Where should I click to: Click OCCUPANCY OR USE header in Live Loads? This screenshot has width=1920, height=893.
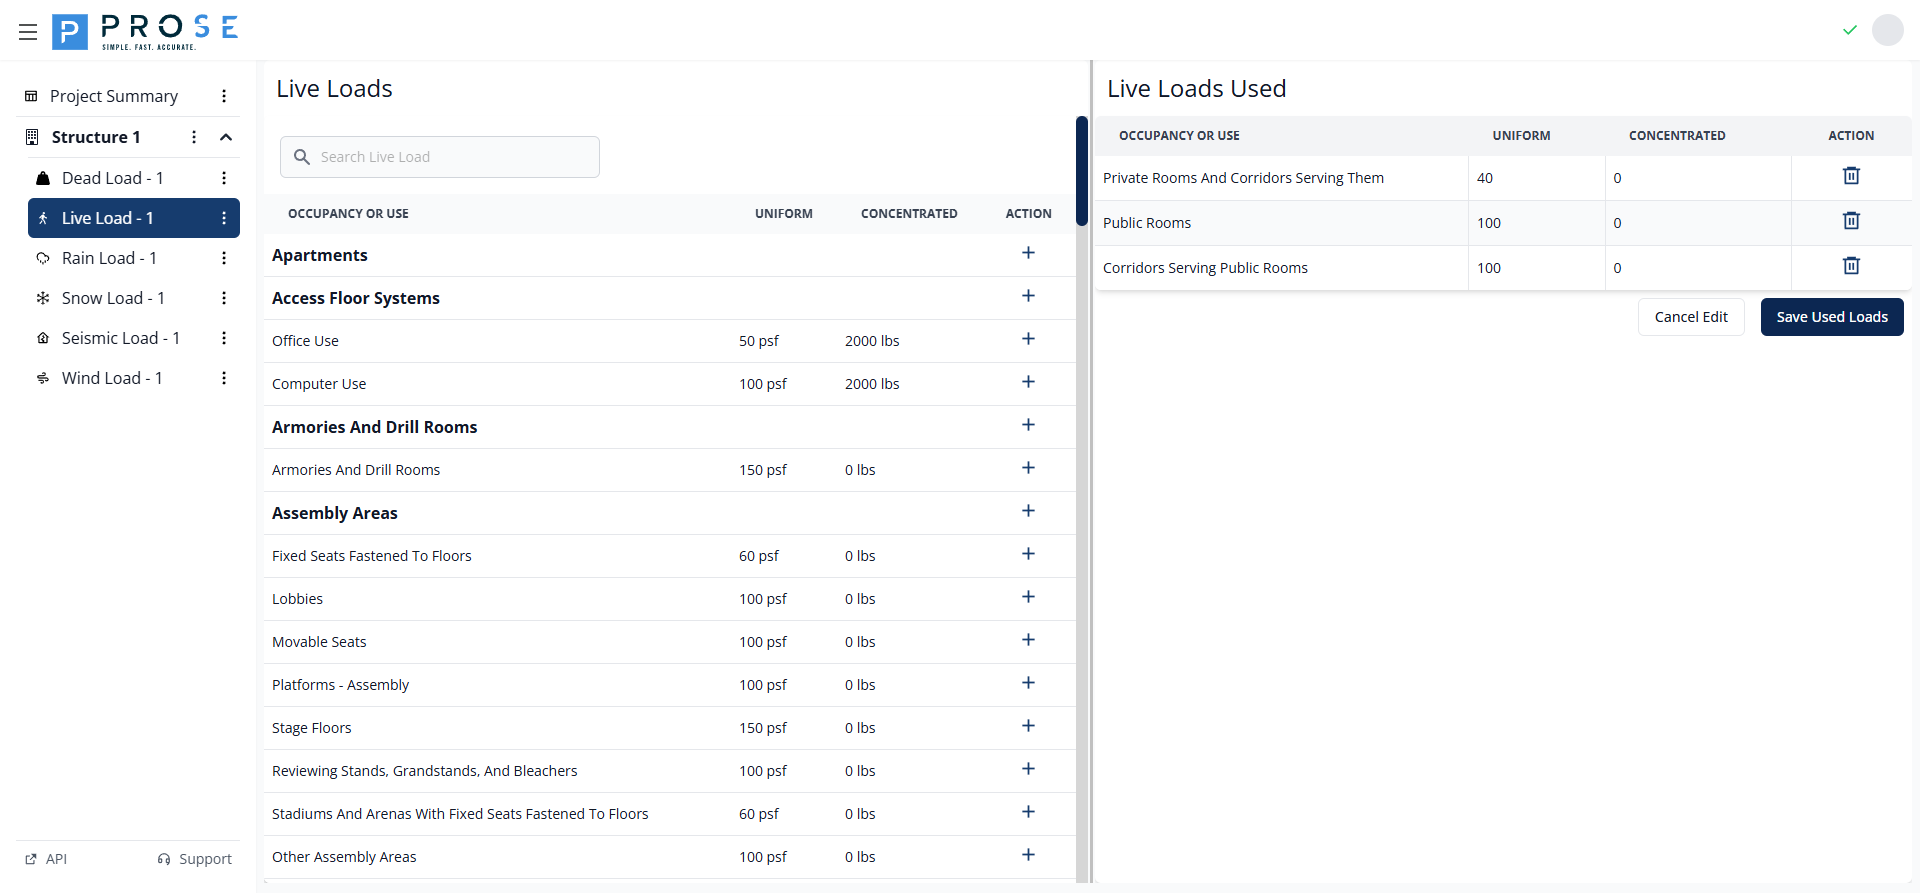tap(348, 214)
